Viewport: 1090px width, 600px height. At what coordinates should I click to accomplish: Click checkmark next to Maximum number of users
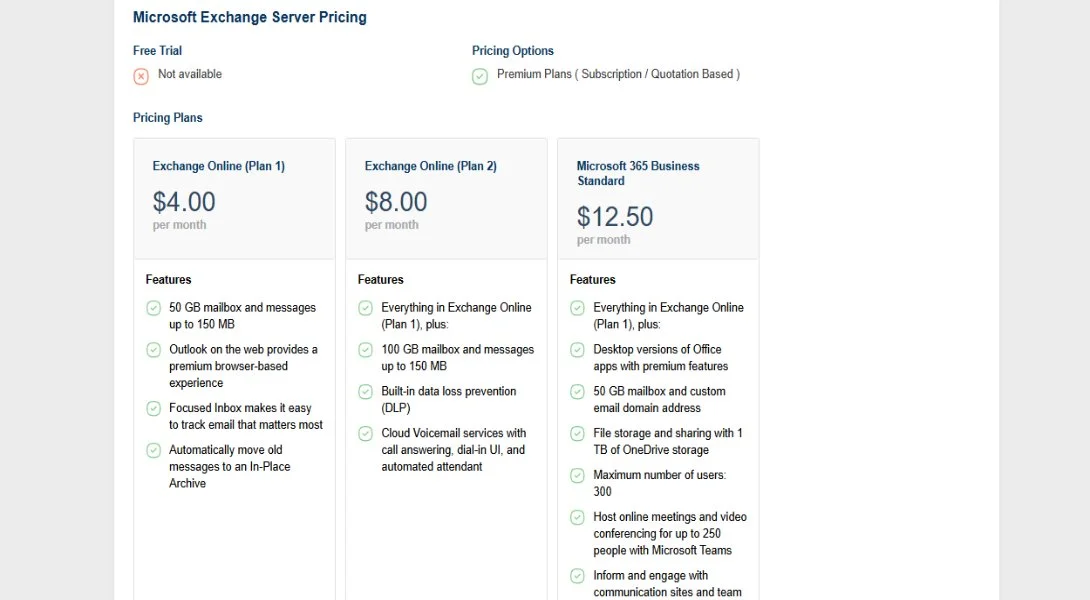tap(577, 476)
